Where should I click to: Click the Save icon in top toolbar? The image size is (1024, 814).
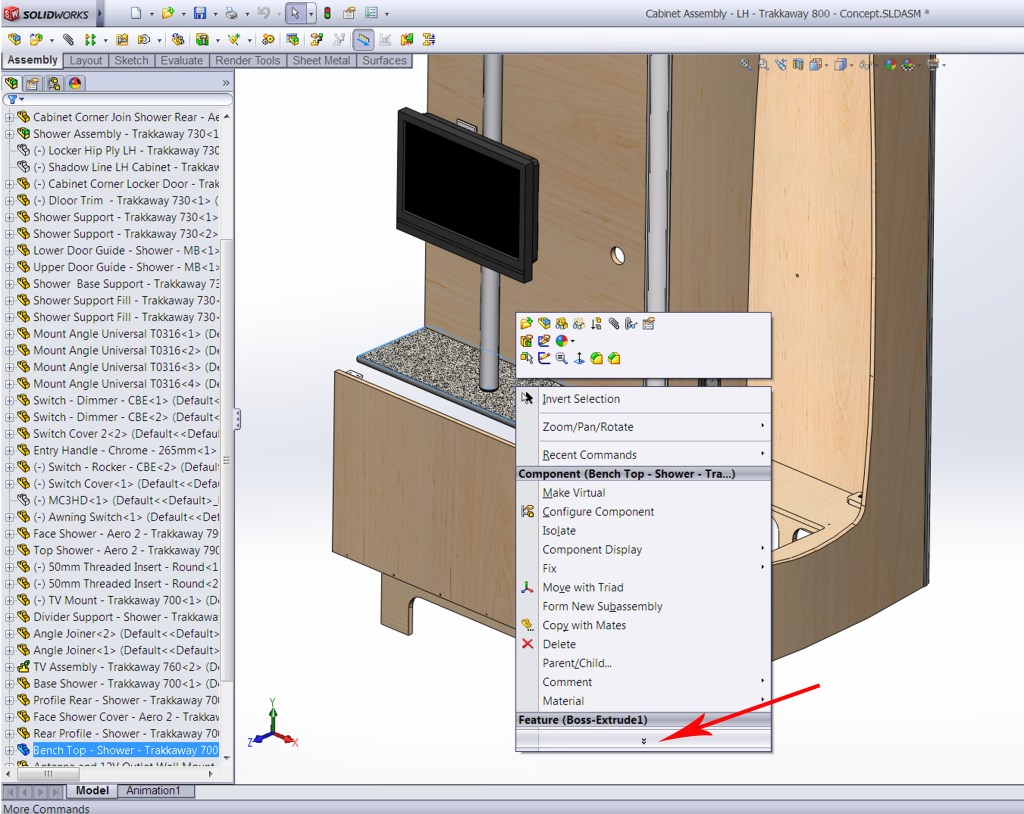199,14
